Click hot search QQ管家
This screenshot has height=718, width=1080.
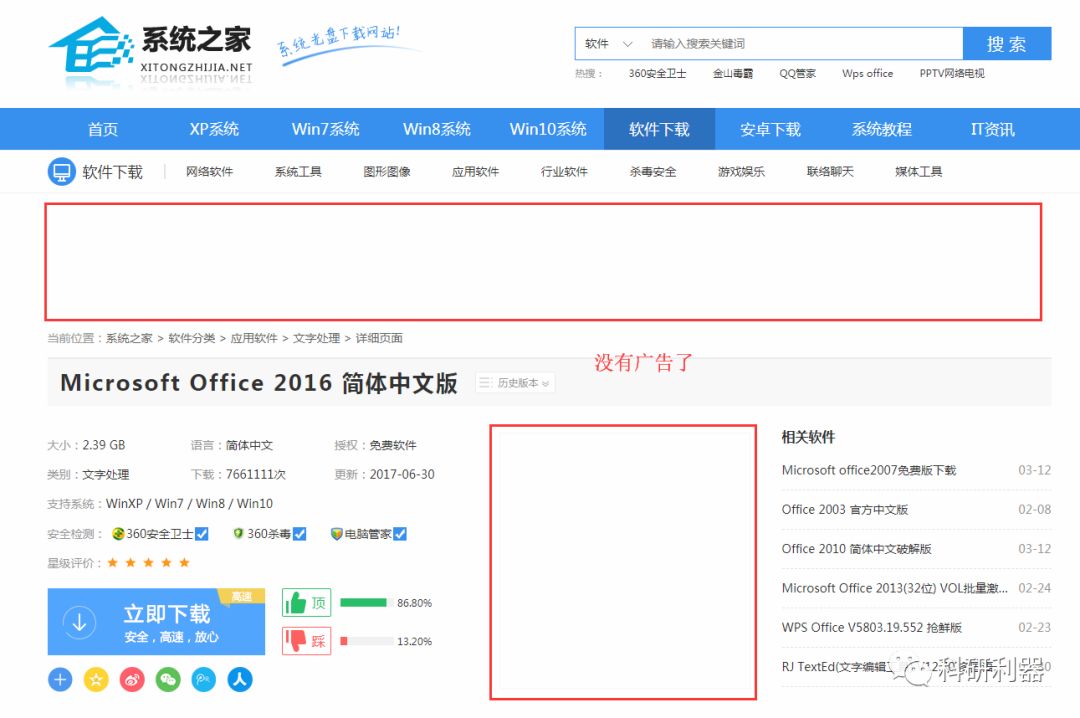[798, 74]
